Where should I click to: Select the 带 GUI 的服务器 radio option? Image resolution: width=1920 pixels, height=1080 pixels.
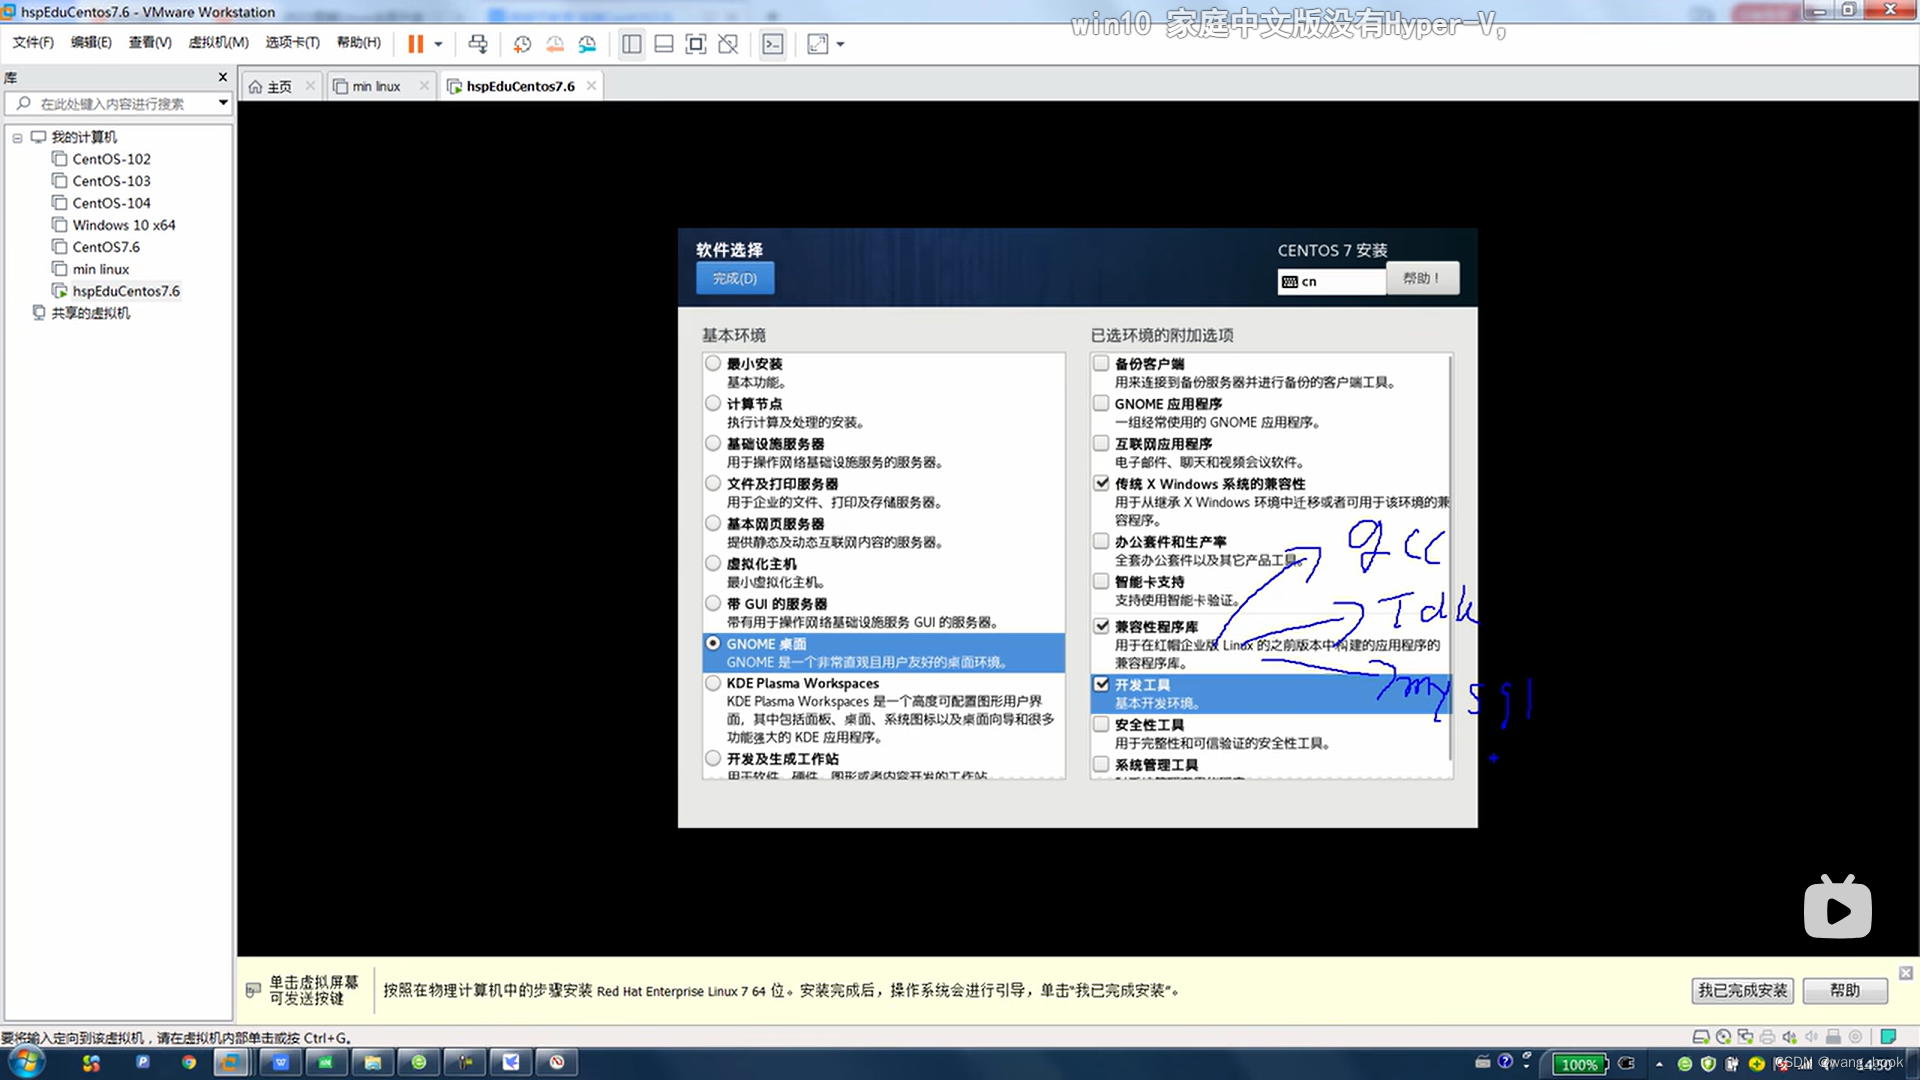713,604
